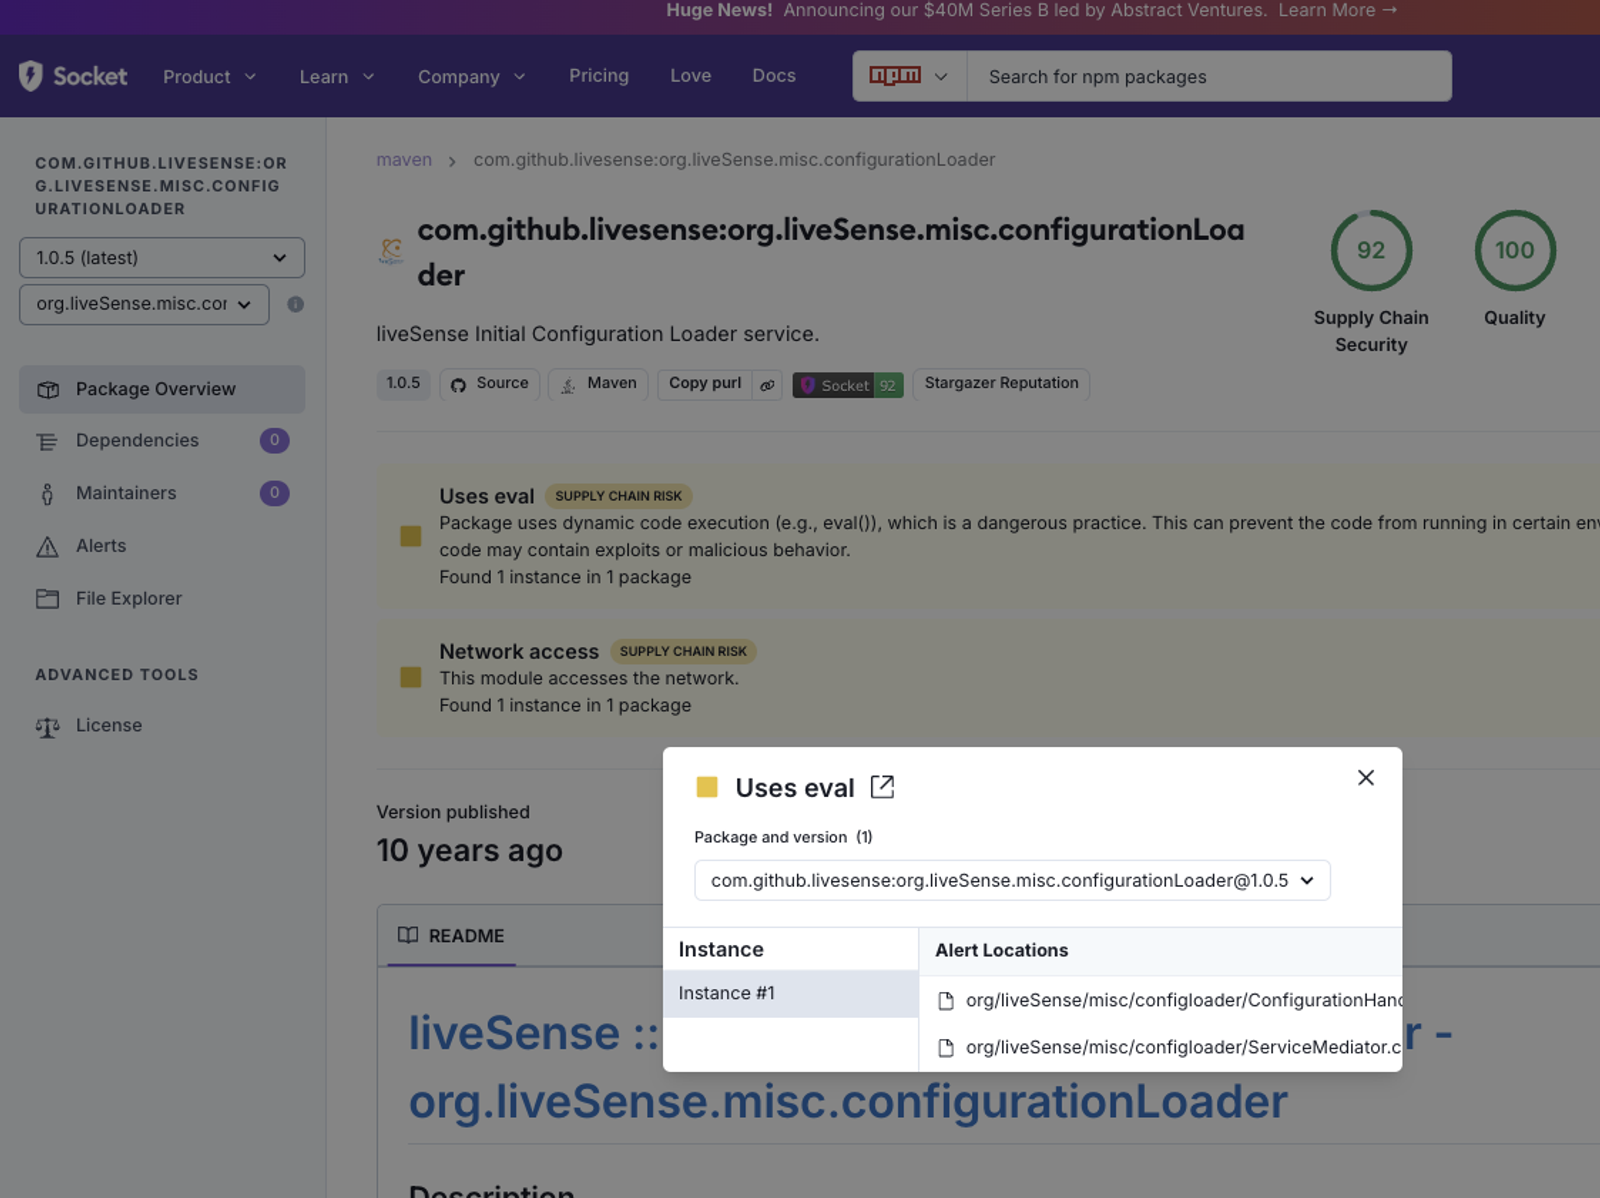Click the Alerts warning triangle icon
Screen dimensions: 1600x1198
[47, 546]
